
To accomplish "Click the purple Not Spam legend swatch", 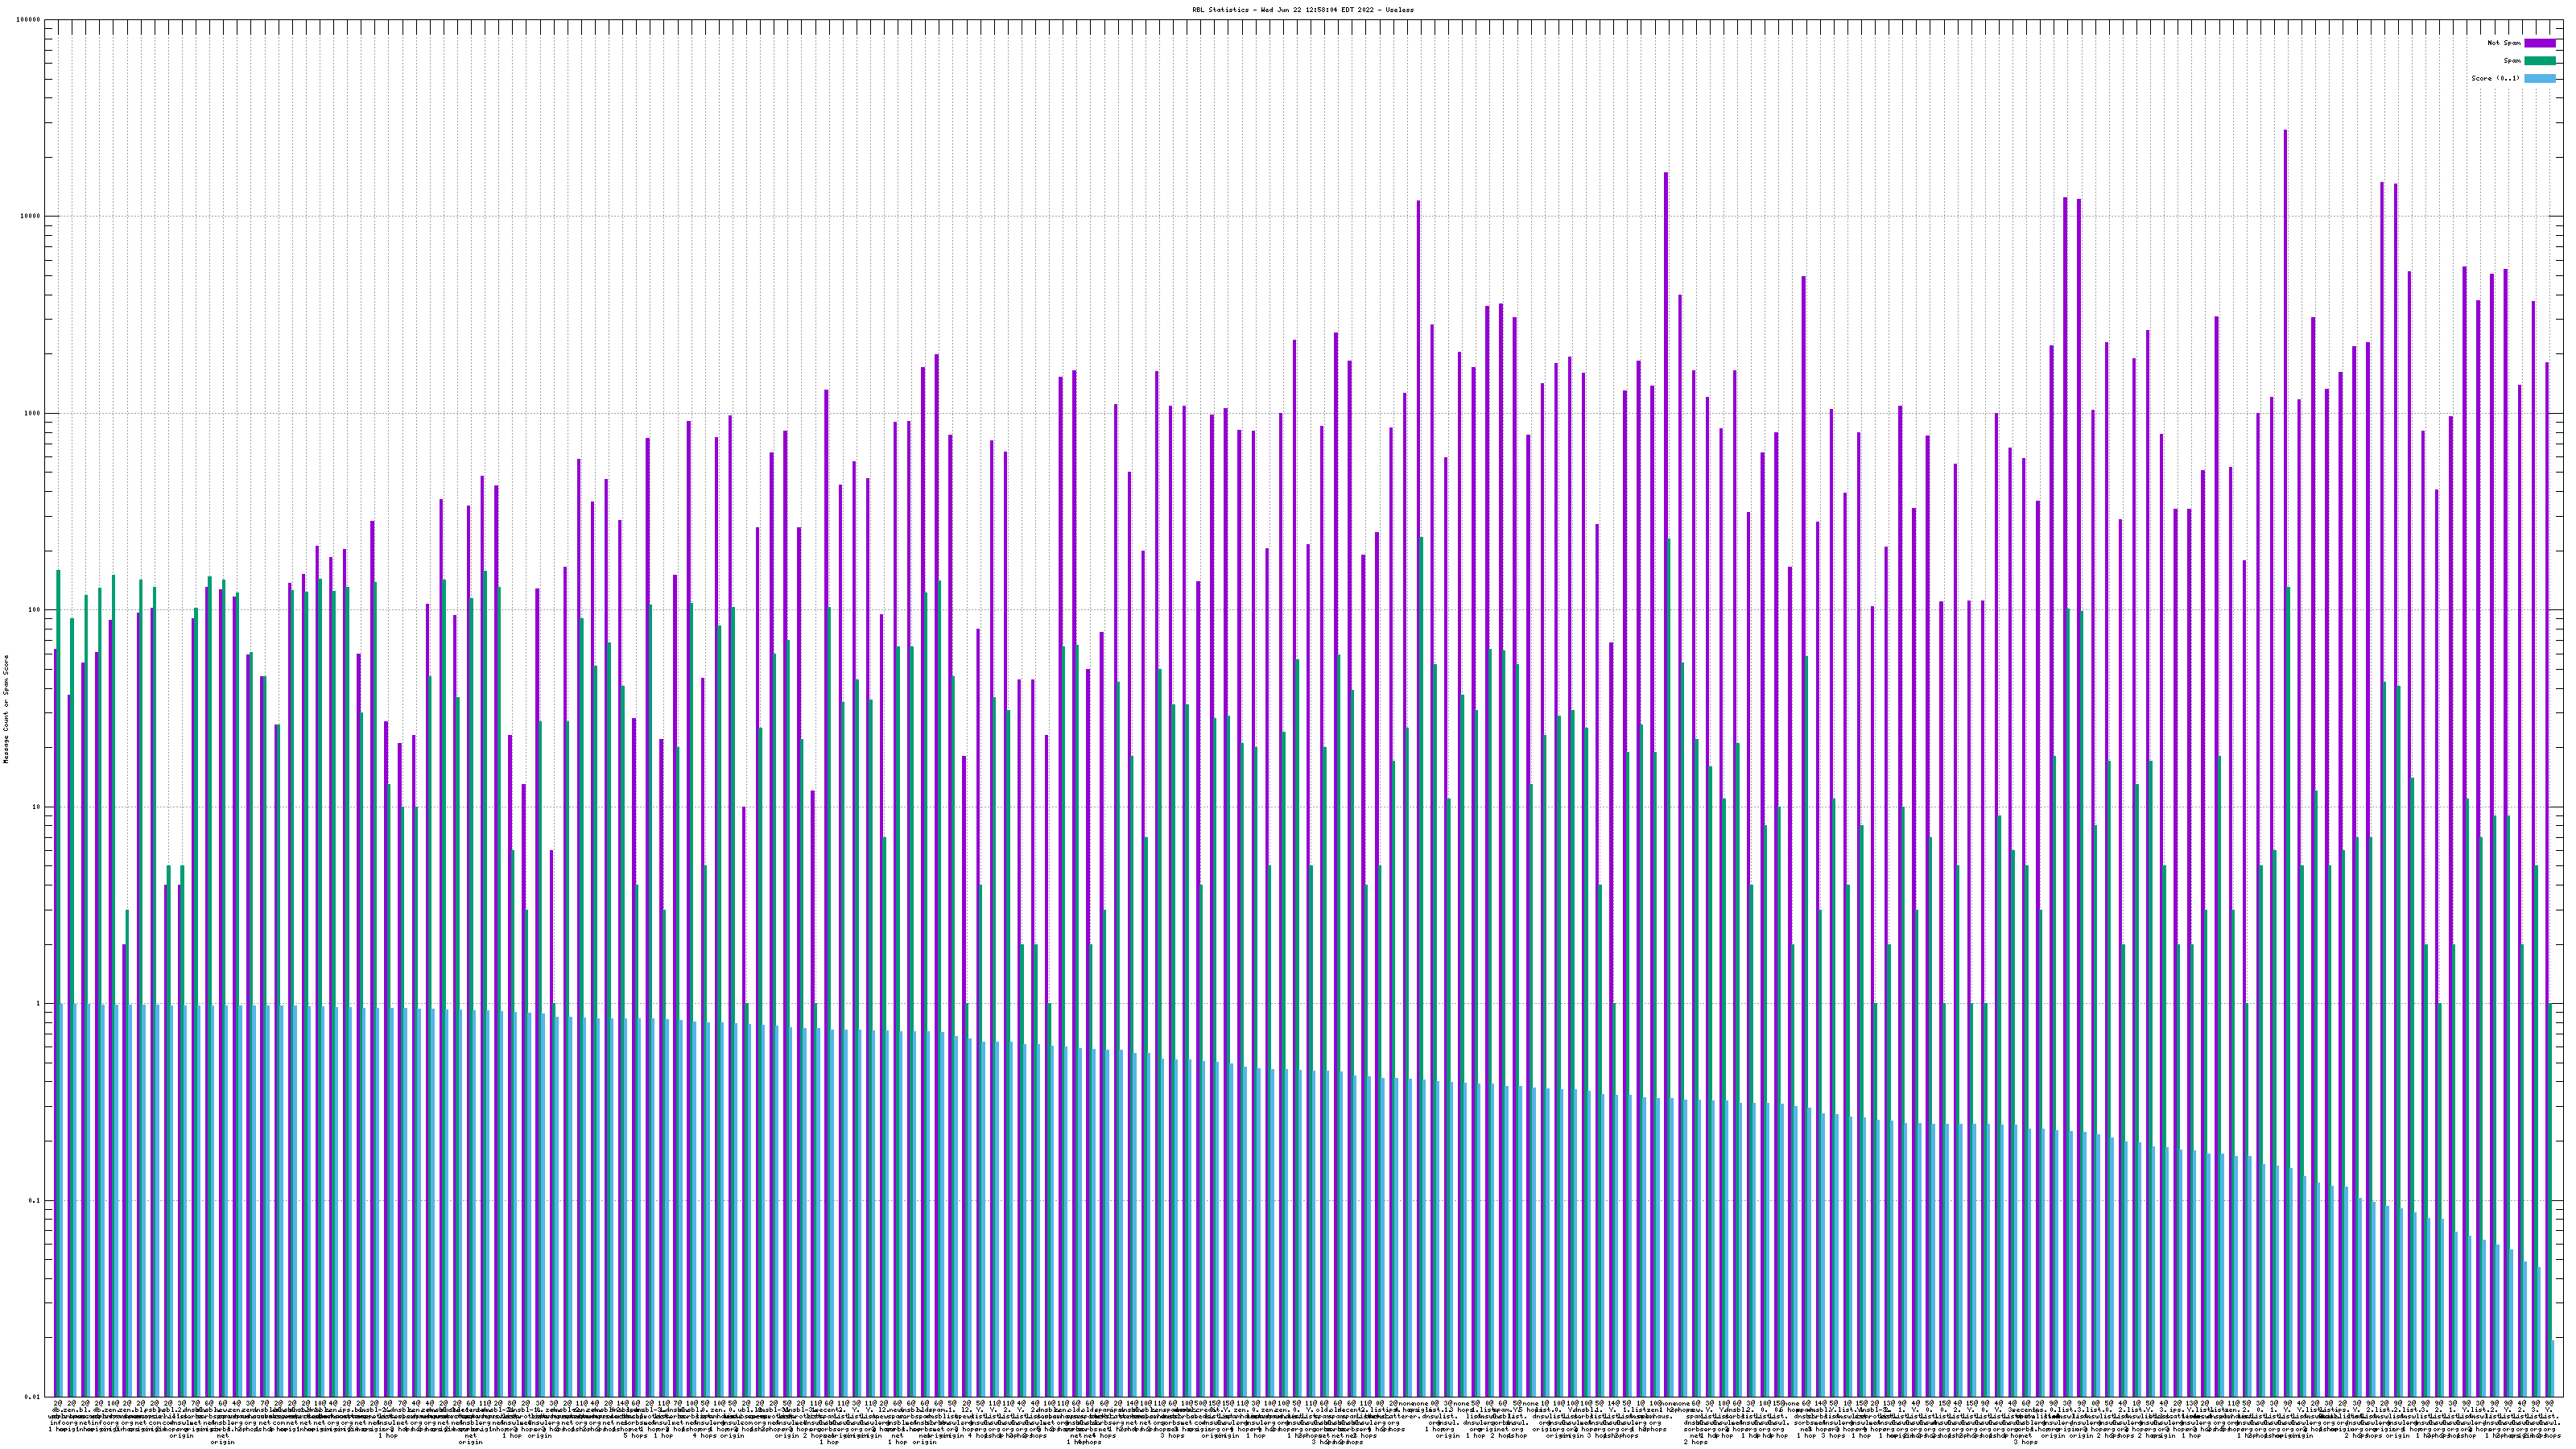I will point(2539,43).
